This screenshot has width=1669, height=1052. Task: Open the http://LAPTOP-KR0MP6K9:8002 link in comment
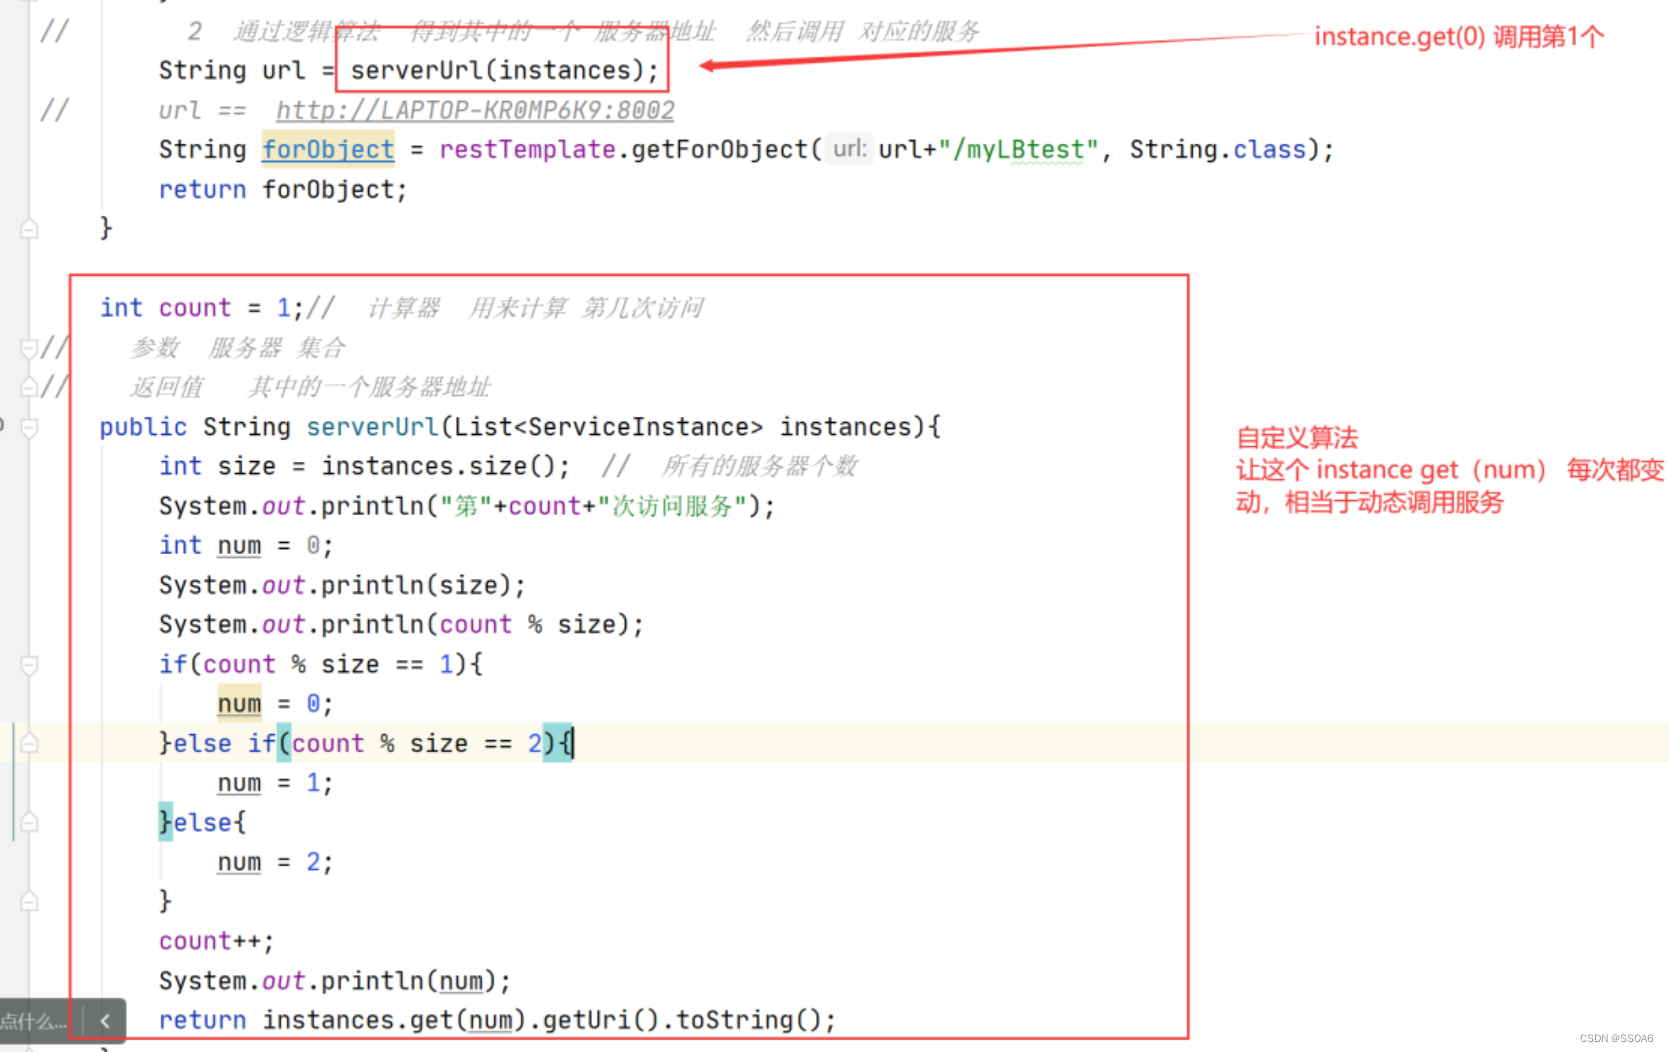475,110
